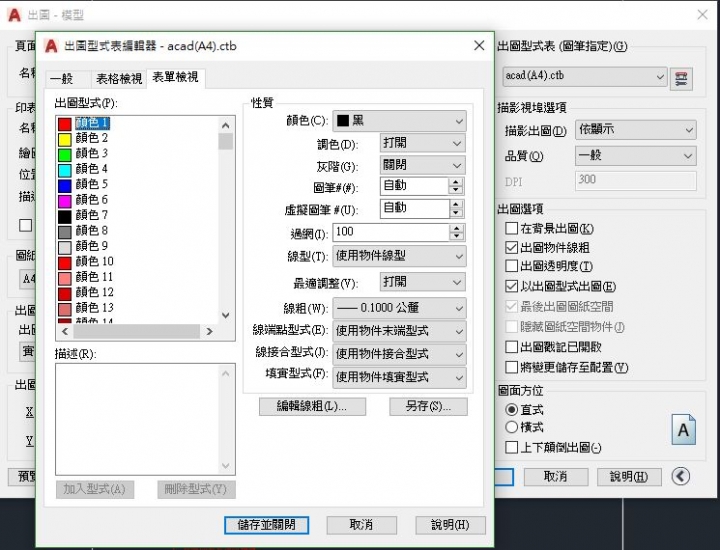Image resolution: width=720 pixels, height=550 pixels.
Task: Decrease the 過網(I) screening value
Action: click(x=456, y=236)
